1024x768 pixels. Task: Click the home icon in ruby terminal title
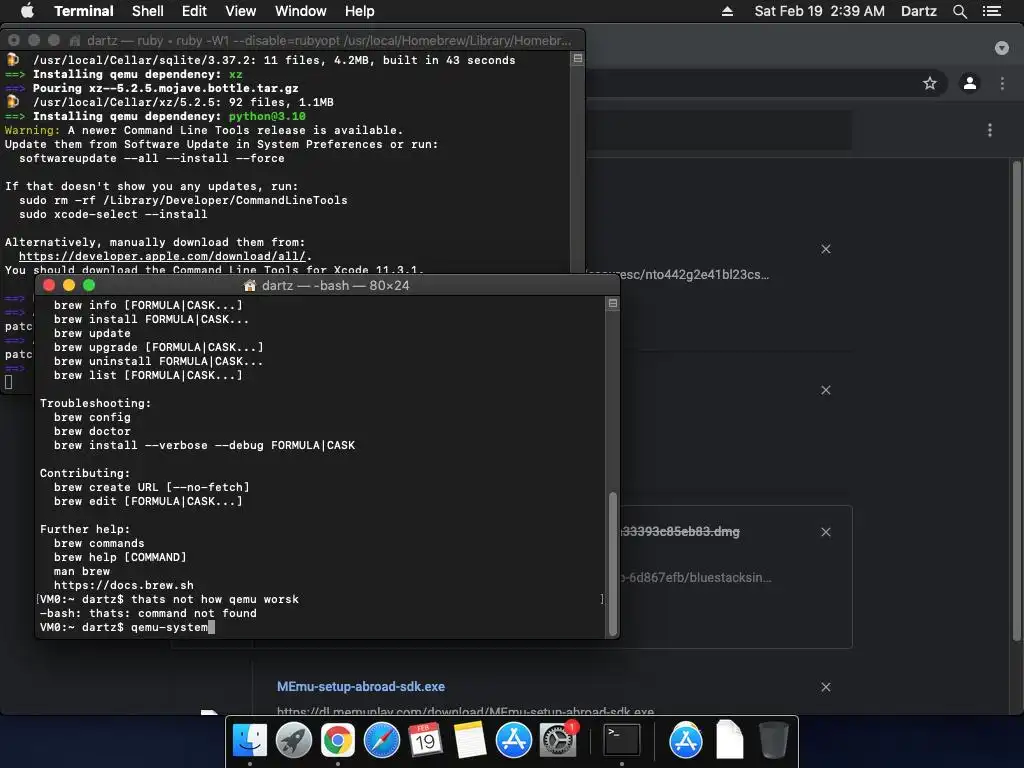point(74,40)
